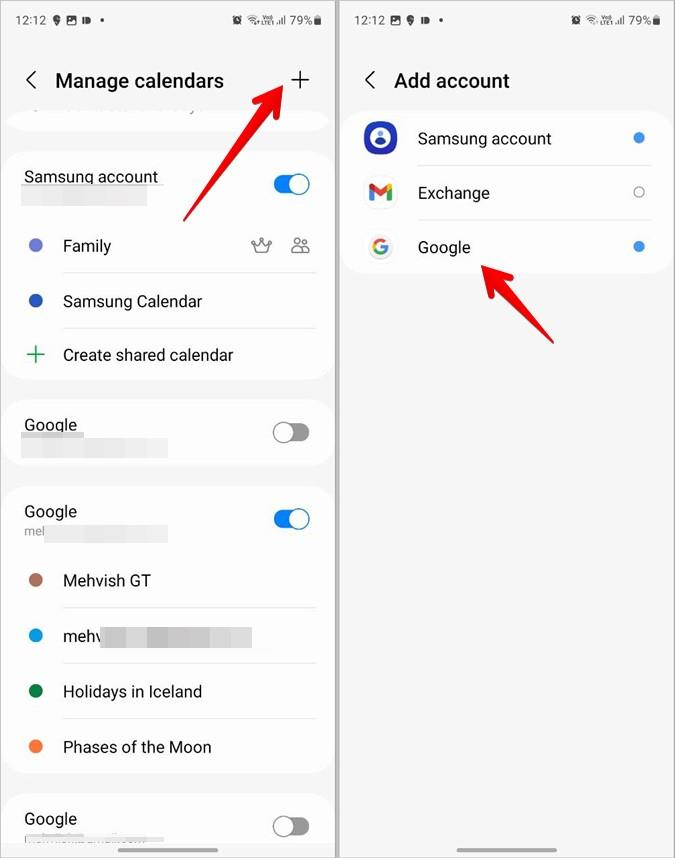
Task: Tap the Samsung account header label
Action: 91,176
